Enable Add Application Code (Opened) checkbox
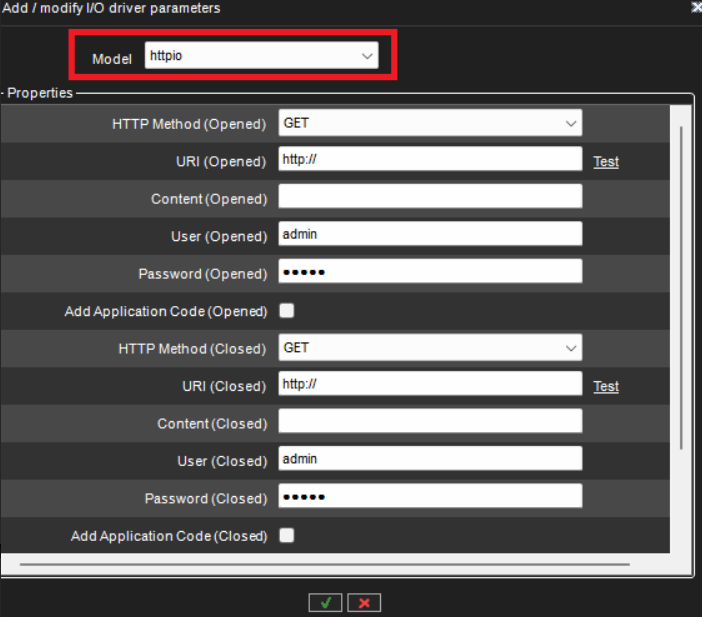This screenshot has width=702, height=617. tap(287, 311)
